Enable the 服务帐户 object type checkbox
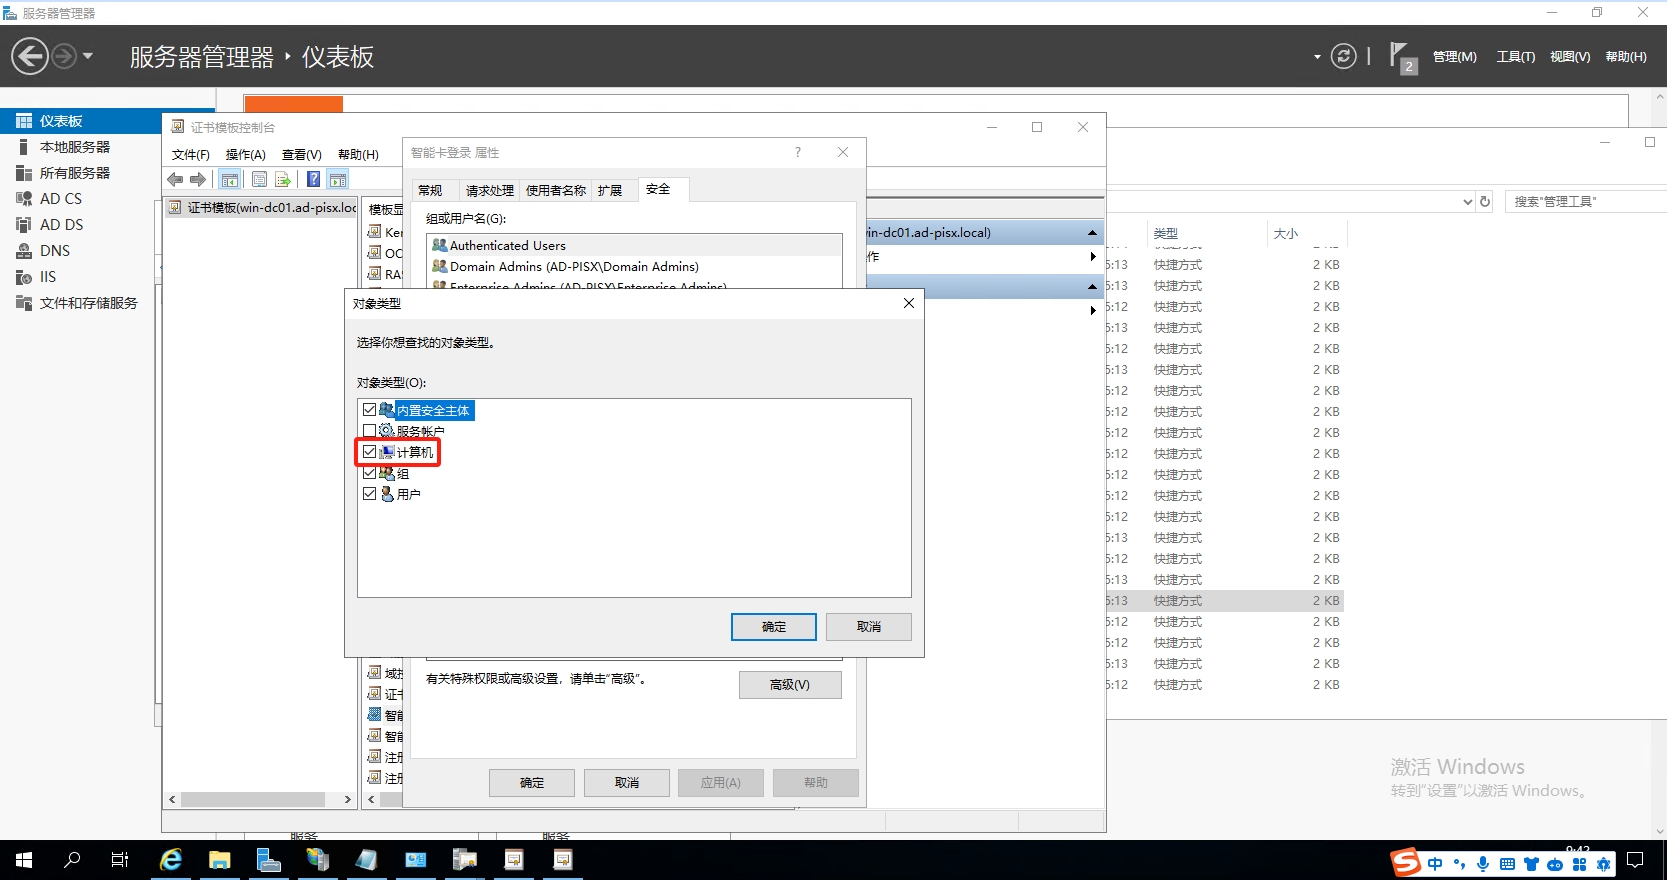The width and height of the screenshot is (1667, 880). point(370,431)
